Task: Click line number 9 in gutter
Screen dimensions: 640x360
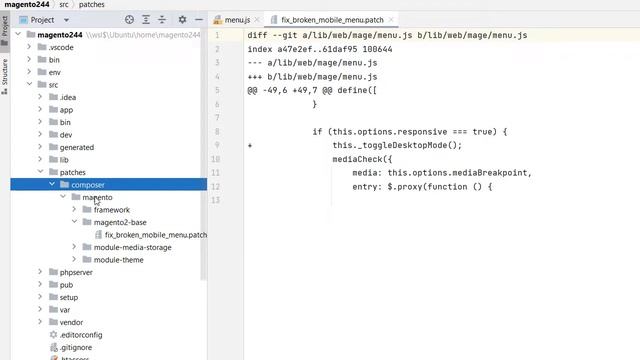Action: (x=217, y=145)
